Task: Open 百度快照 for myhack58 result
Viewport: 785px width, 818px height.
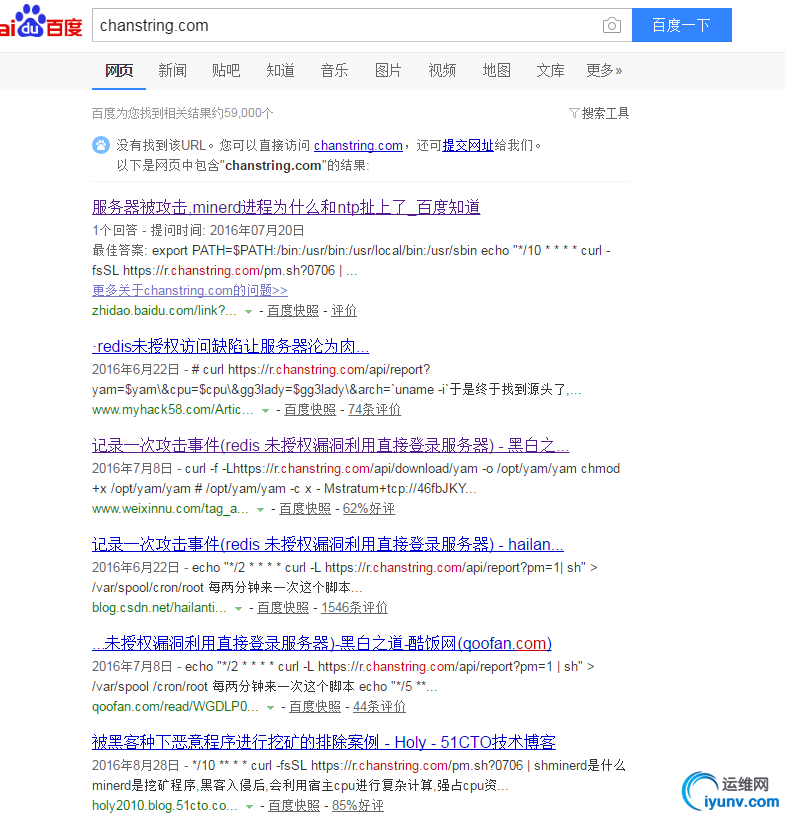Action: [x=310, y=410]
